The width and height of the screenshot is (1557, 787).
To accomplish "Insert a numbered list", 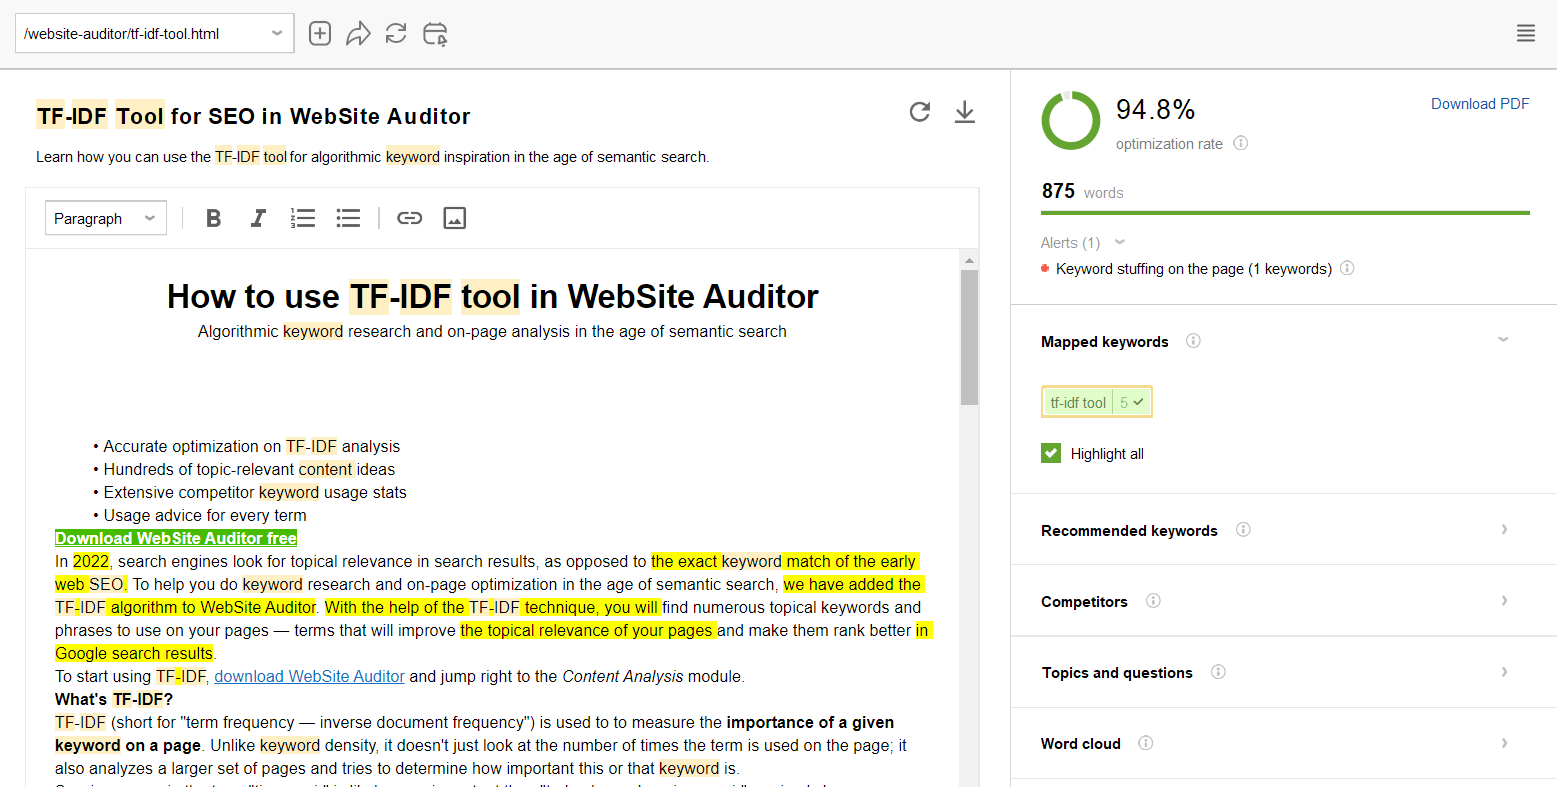I will pos(302,218).
